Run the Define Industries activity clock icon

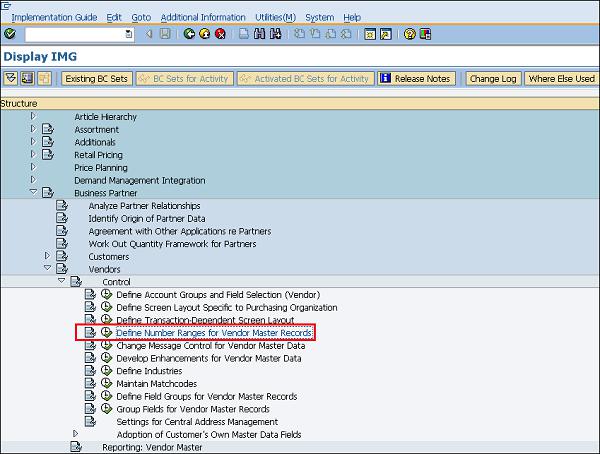click(x=105, y=371)
